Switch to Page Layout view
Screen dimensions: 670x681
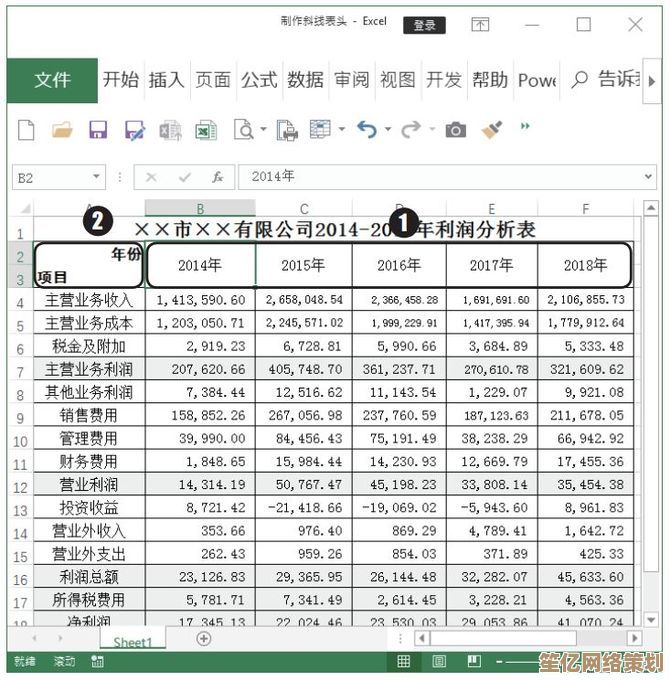(439, 661)
